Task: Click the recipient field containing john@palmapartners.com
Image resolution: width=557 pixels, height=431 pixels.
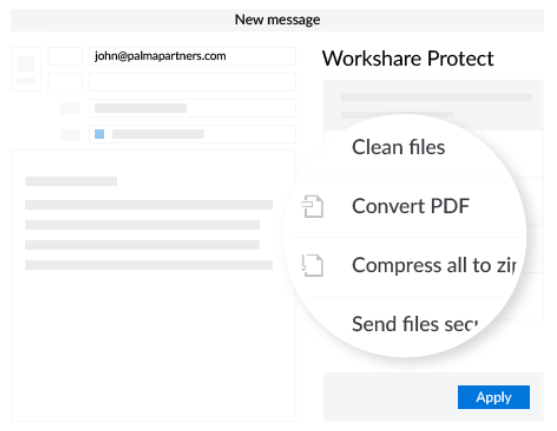Action: pyautogui.click(x=192, y=56)
